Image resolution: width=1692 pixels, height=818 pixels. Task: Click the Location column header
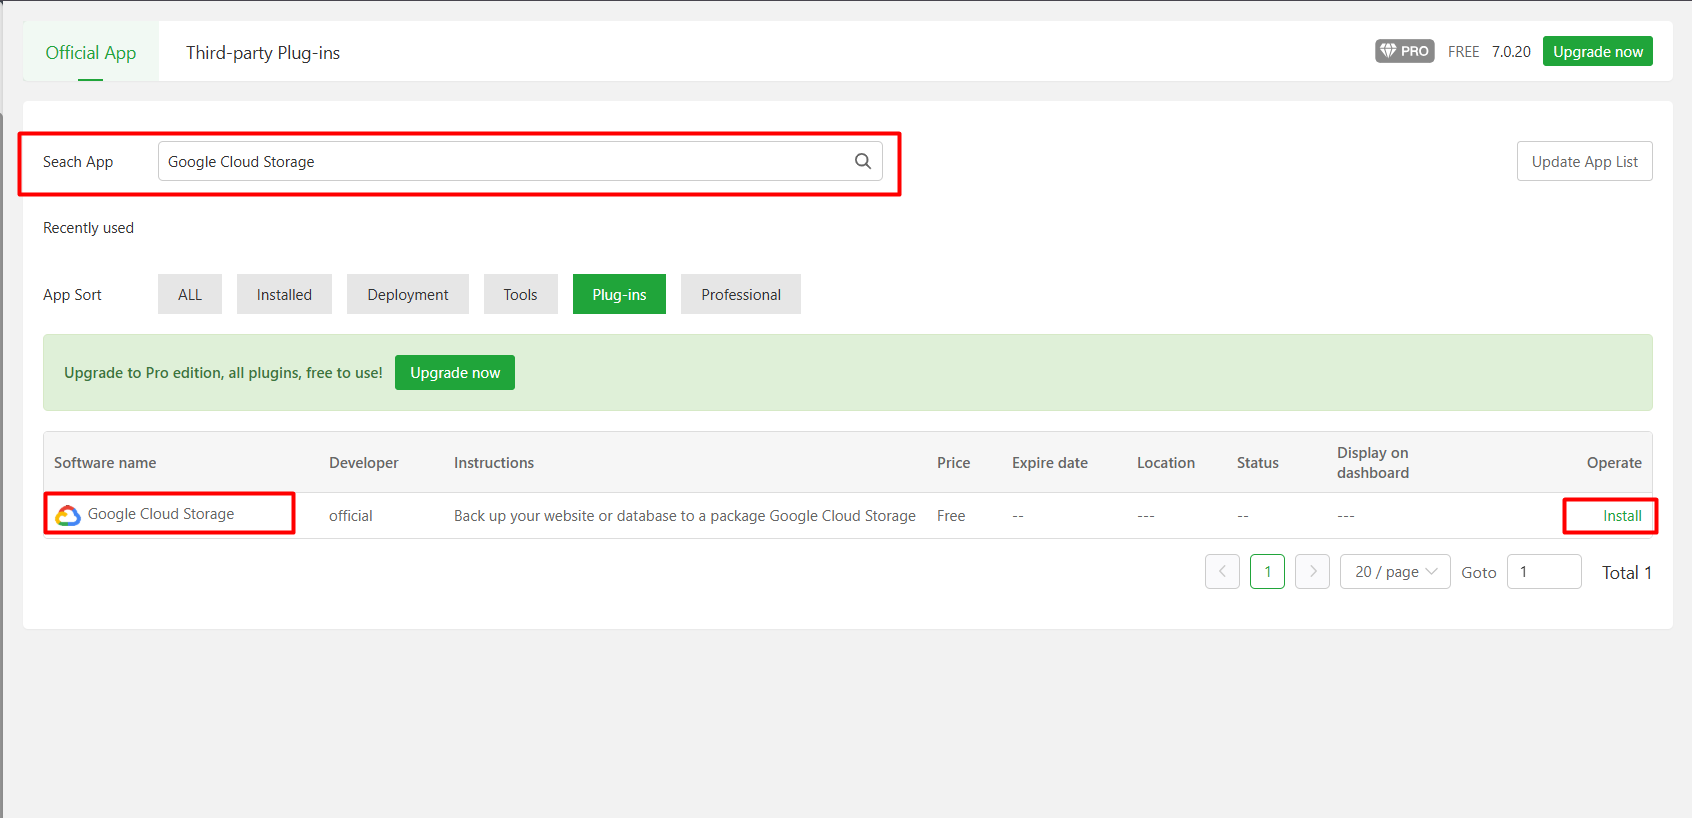[x=1166, y=463]
